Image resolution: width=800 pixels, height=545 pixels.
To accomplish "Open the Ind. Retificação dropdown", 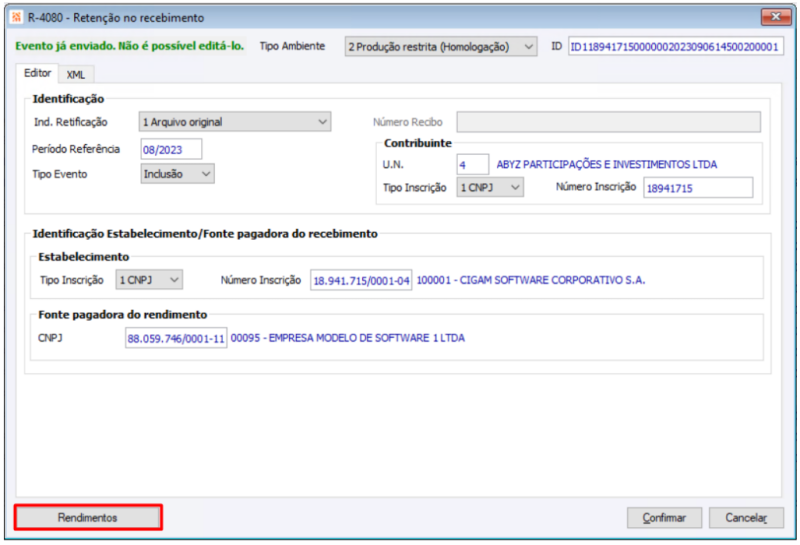I will click(x=235, y=122).
